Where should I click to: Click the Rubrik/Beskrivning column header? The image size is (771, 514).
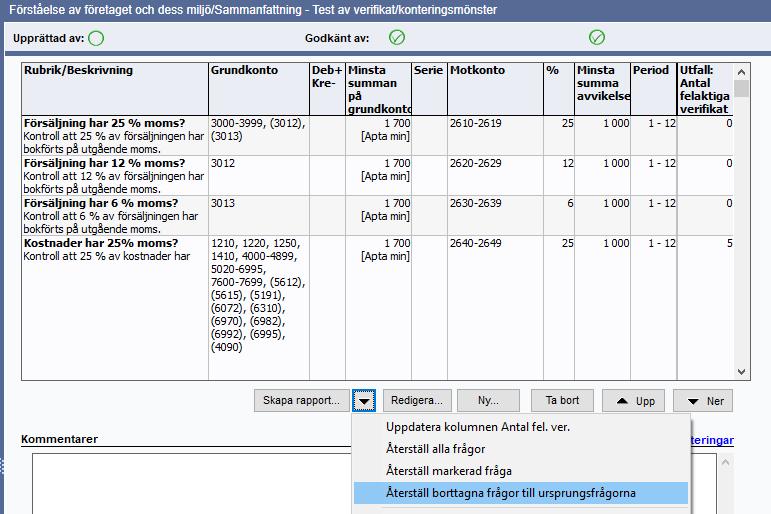[x=115, y=89]
